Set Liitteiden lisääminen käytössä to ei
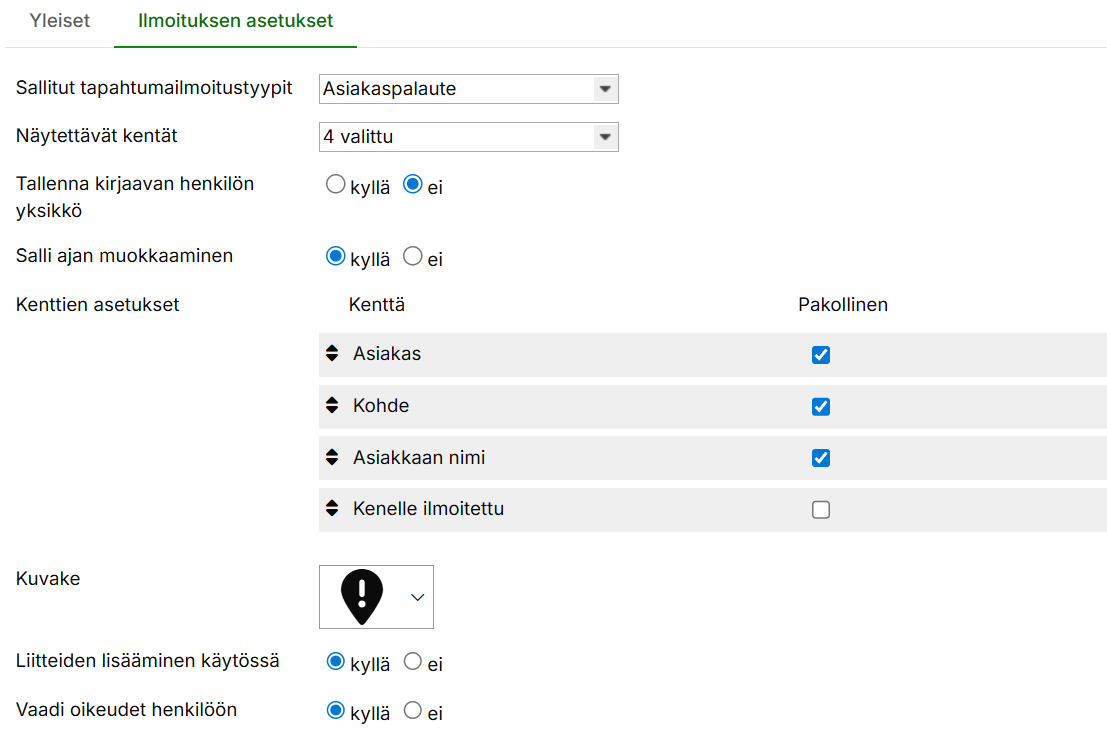1107x732 pixels. [412, 662]
